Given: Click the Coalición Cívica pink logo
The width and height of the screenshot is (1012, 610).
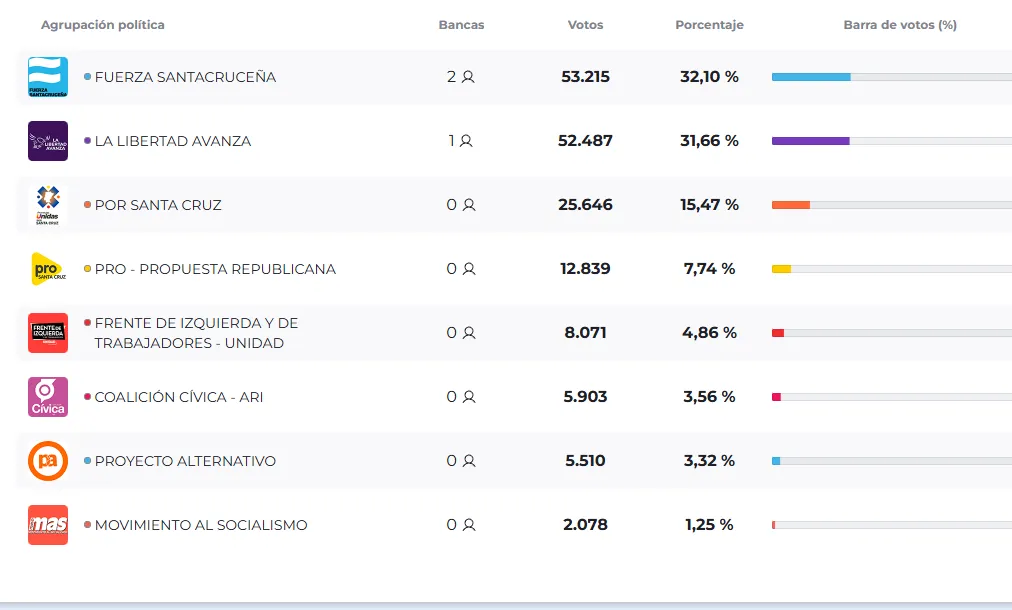Looking at the screenshot, I should click(x=48, y=397).
